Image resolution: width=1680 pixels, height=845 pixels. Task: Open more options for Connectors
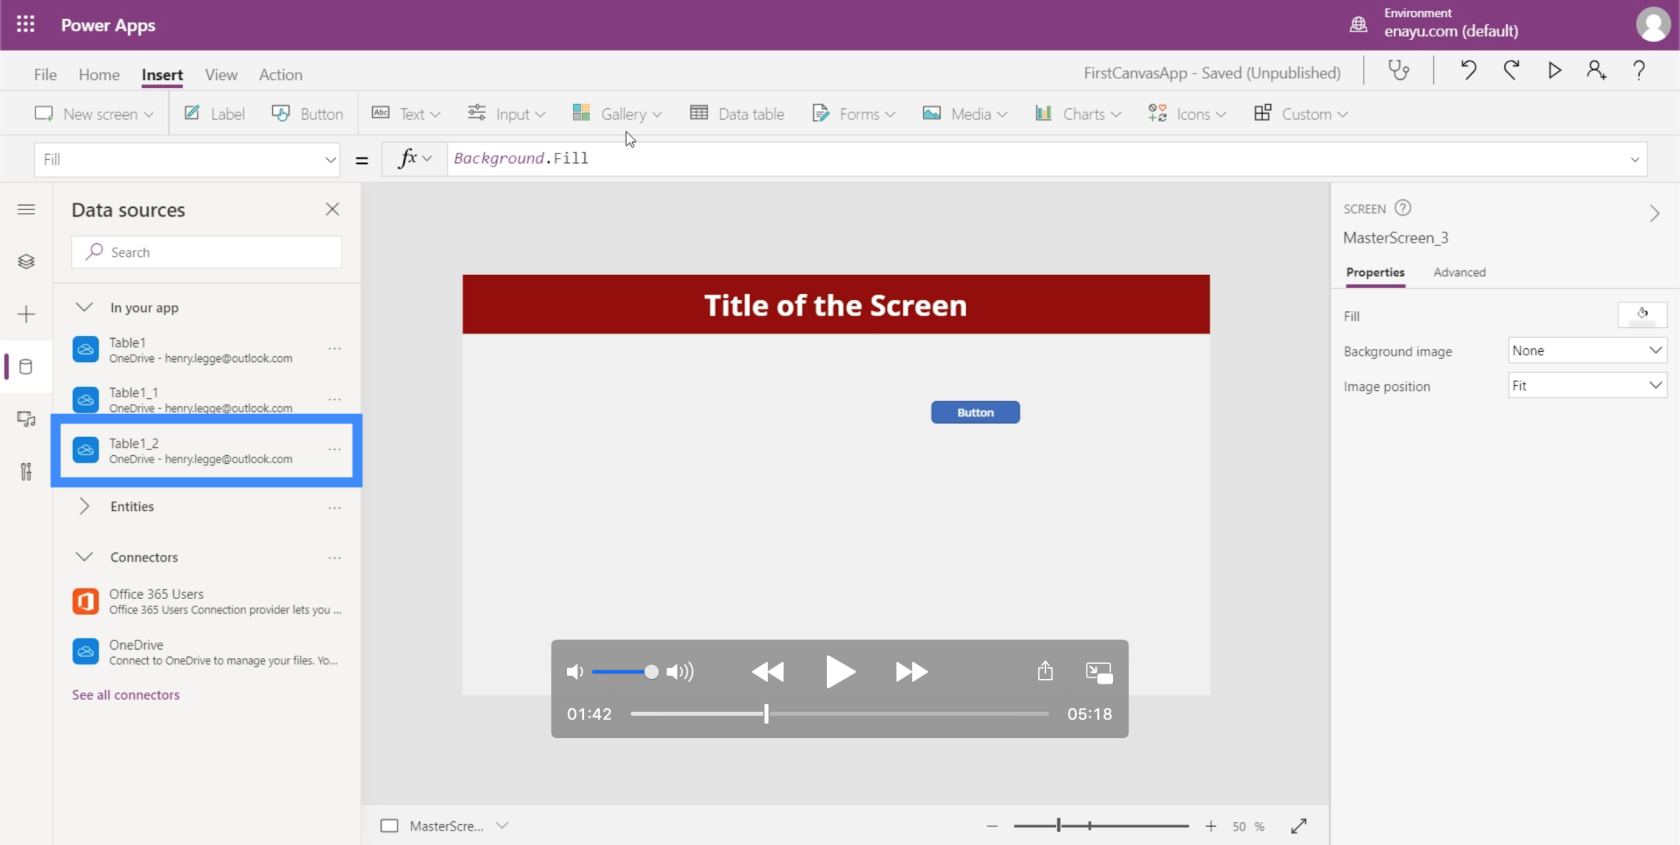point(334,558)
